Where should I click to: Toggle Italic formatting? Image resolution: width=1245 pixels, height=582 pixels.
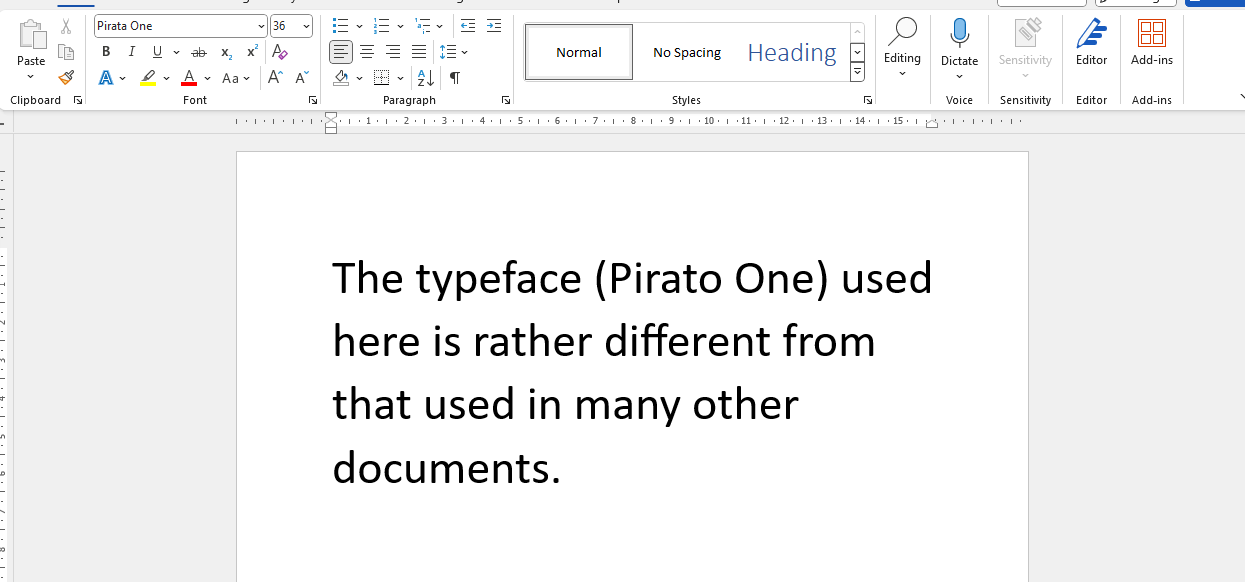[x=131, y=52]
